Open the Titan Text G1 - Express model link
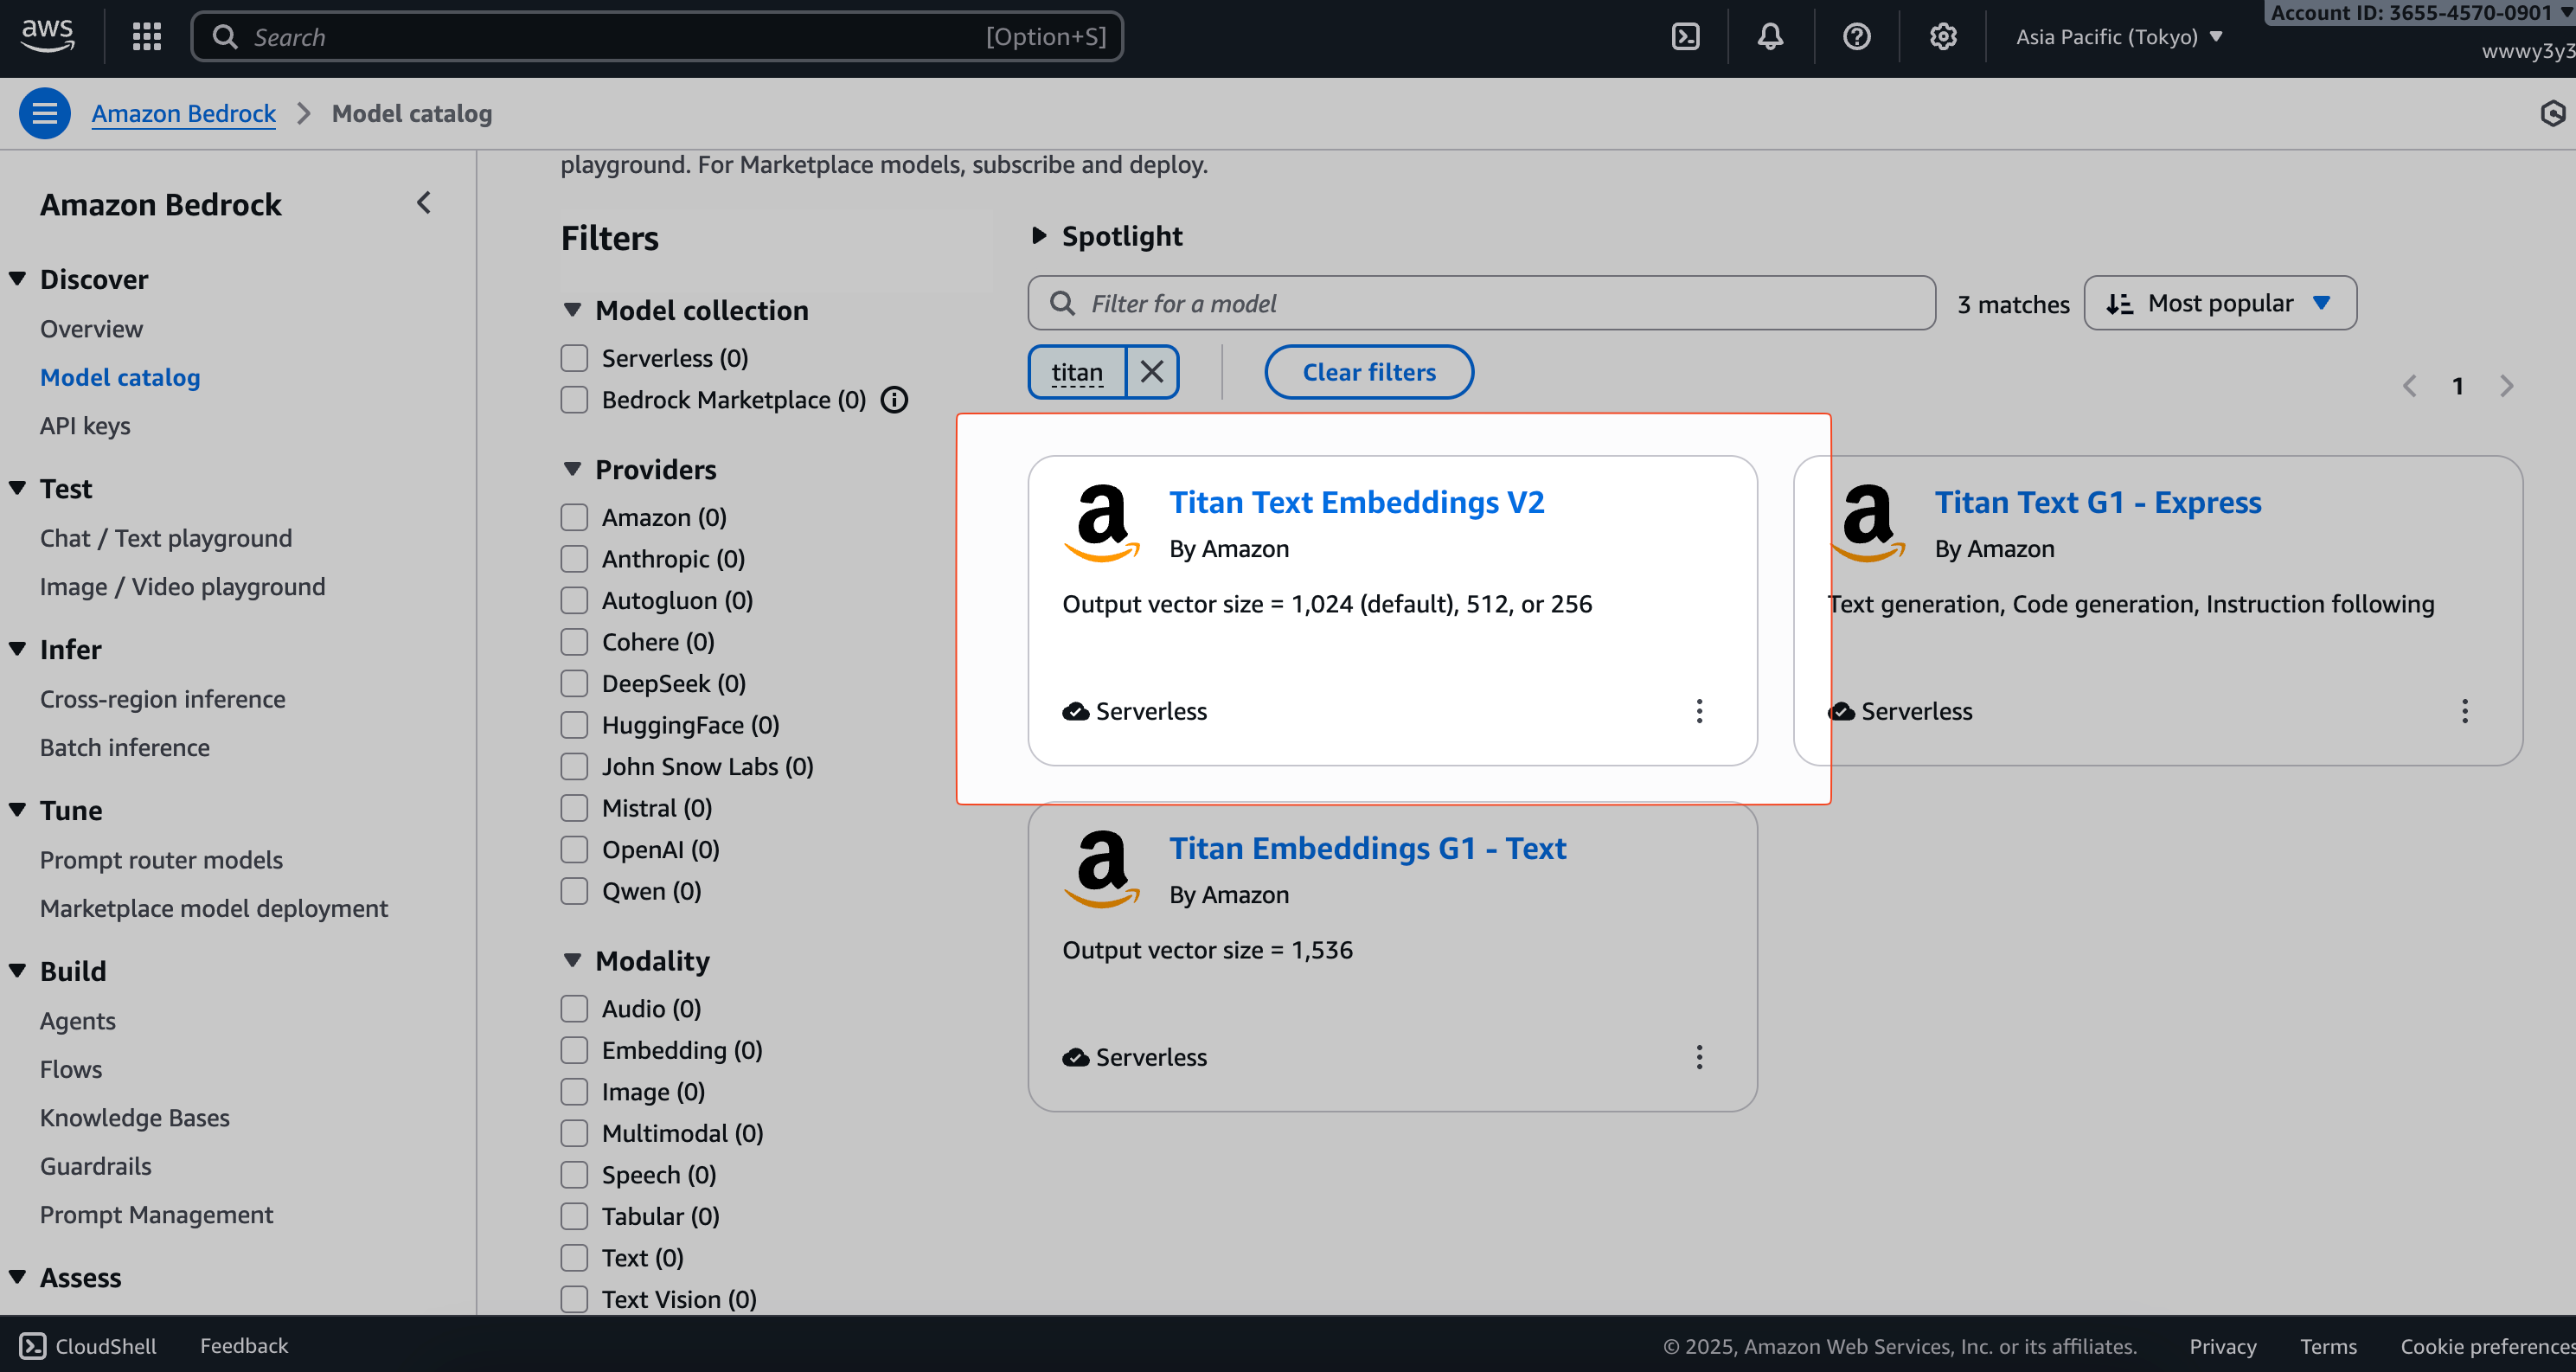The image size is (2576, 1372). [x=2098, y=502]
